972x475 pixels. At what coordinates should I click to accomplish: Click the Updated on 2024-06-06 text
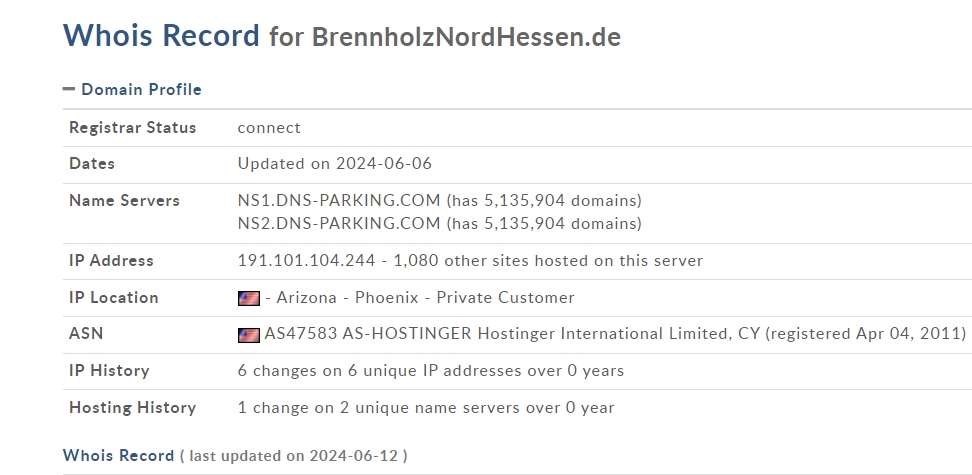[x=335, y=164]
